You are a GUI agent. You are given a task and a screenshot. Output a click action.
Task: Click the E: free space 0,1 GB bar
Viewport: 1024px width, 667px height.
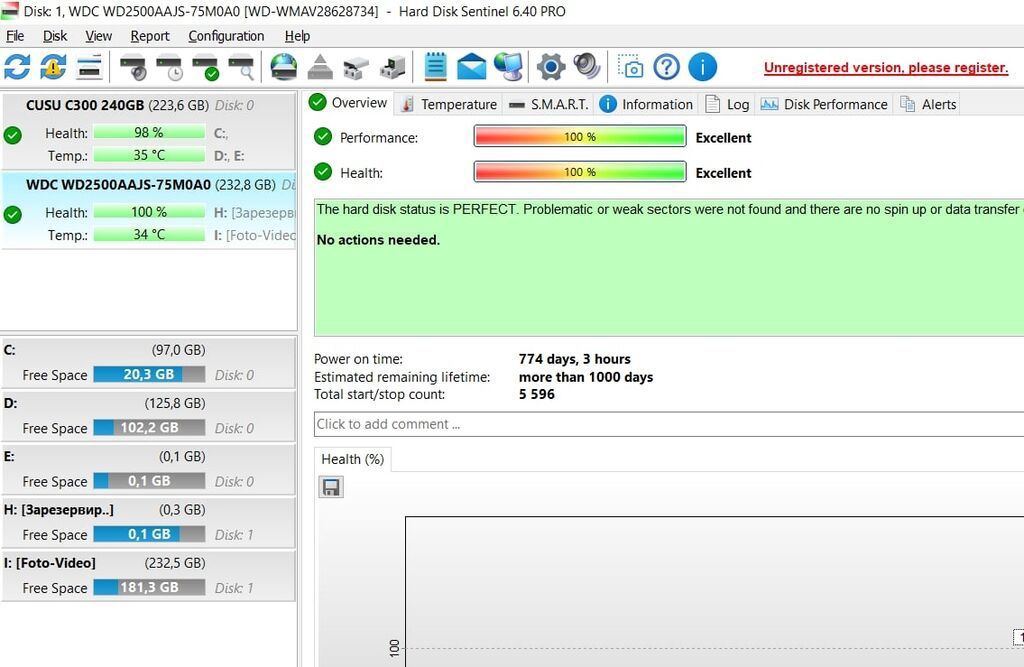point(149,481)
